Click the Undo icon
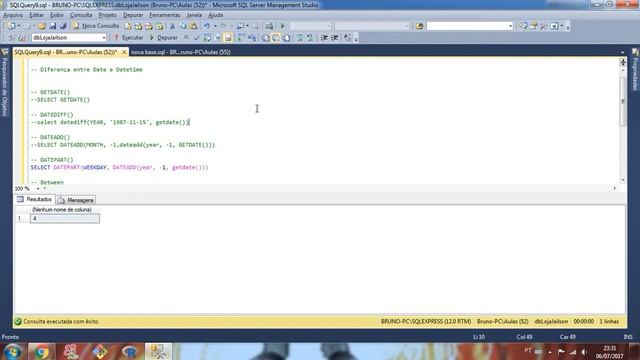The image size is (640, 360). (x=207, y=26)
